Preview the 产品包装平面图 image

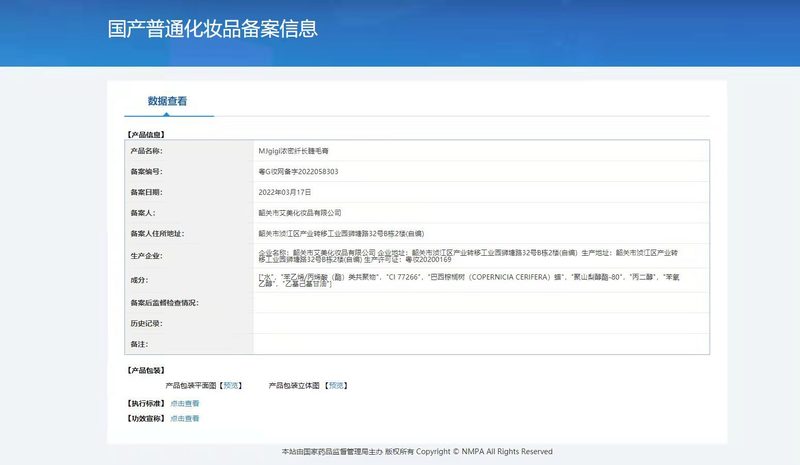231,385
